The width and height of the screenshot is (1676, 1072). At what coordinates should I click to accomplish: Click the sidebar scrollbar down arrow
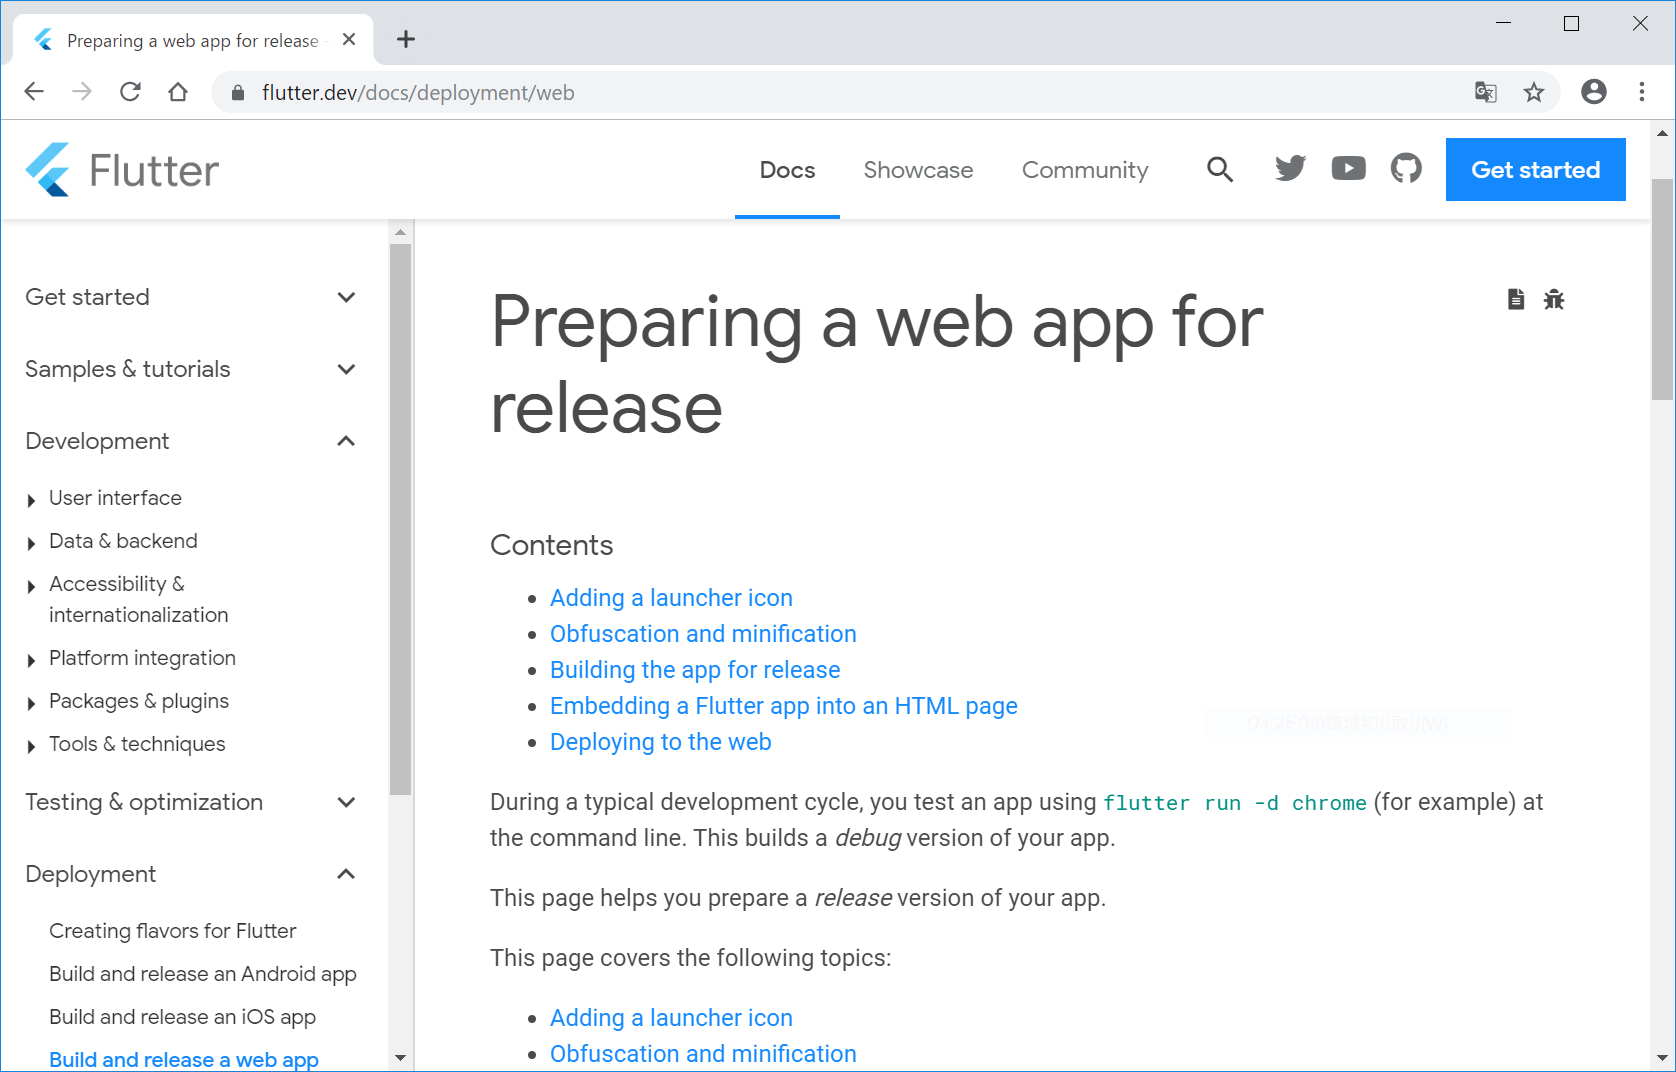point(401,1057)
